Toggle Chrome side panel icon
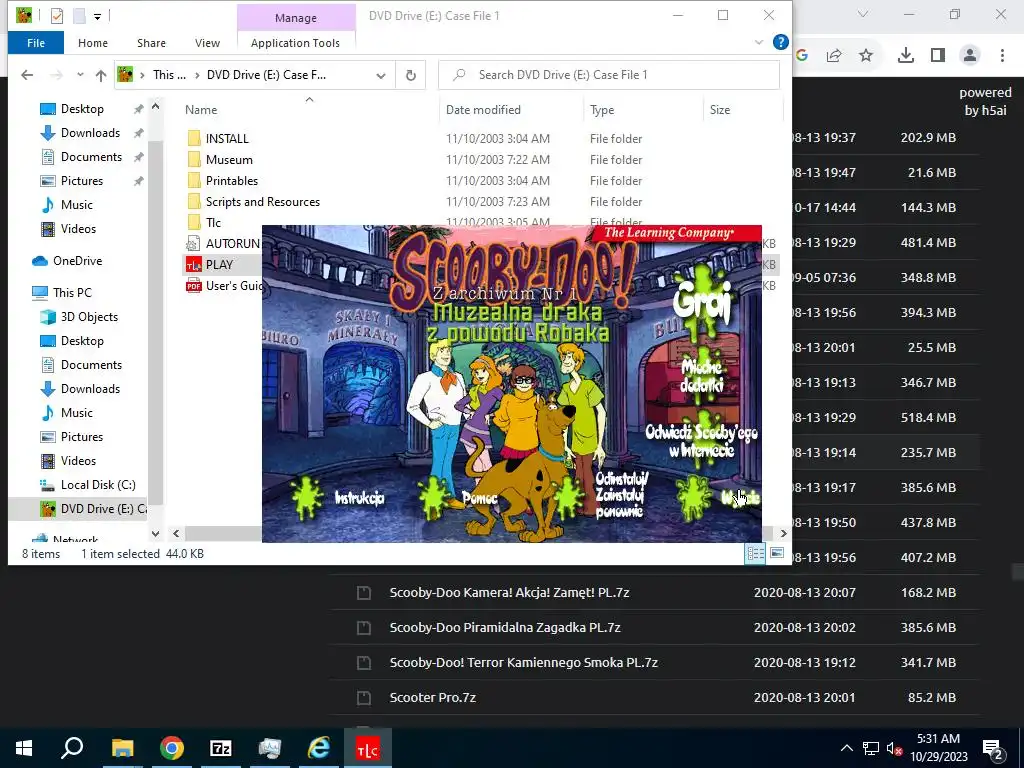 pos(938,56)
